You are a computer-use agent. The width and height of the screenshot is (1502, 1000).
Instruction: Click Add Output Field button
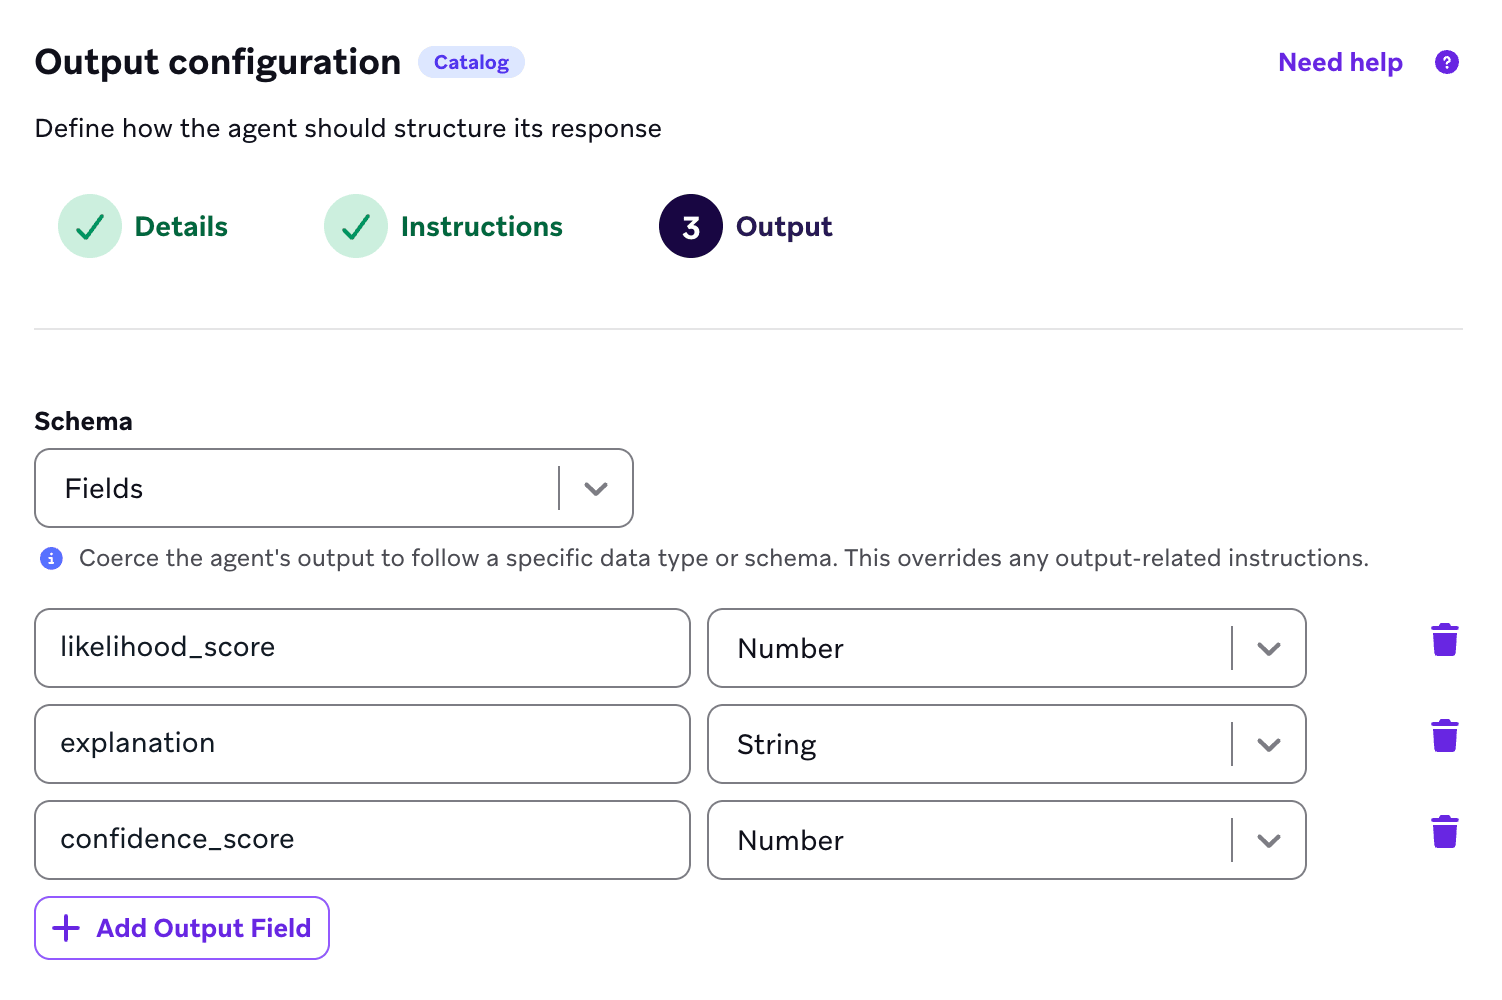pos(182,929)
